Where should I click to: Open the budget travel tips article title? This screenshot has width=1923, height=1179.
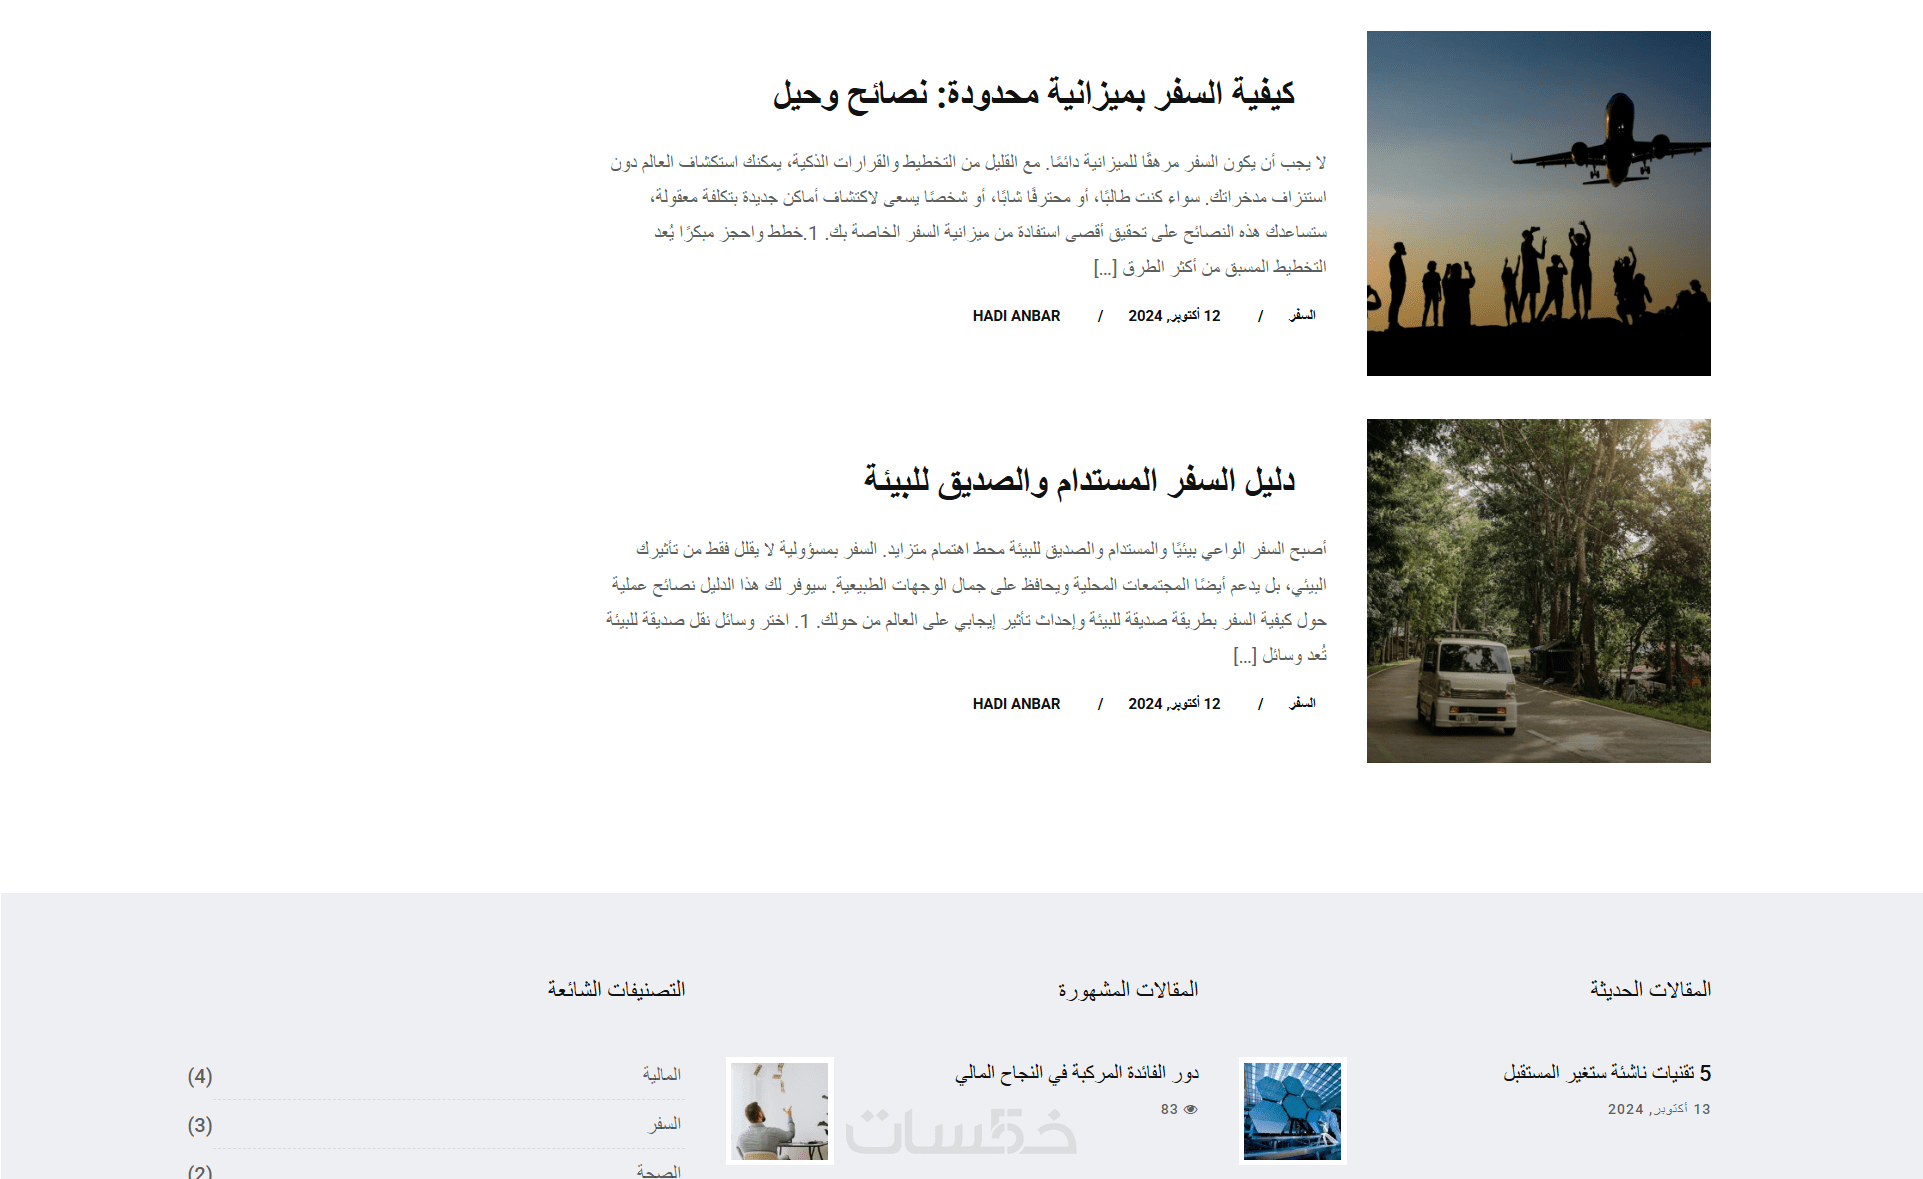[1033, 94]
